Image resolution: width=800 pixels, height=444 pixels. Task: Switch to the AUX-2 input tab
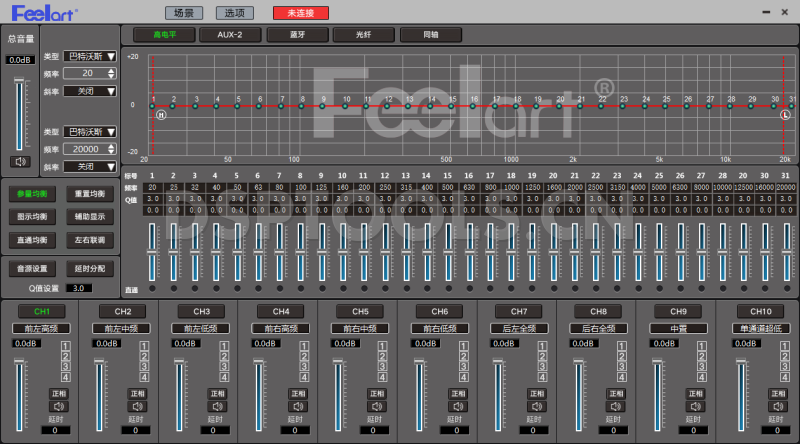click(x=229, y=34)
